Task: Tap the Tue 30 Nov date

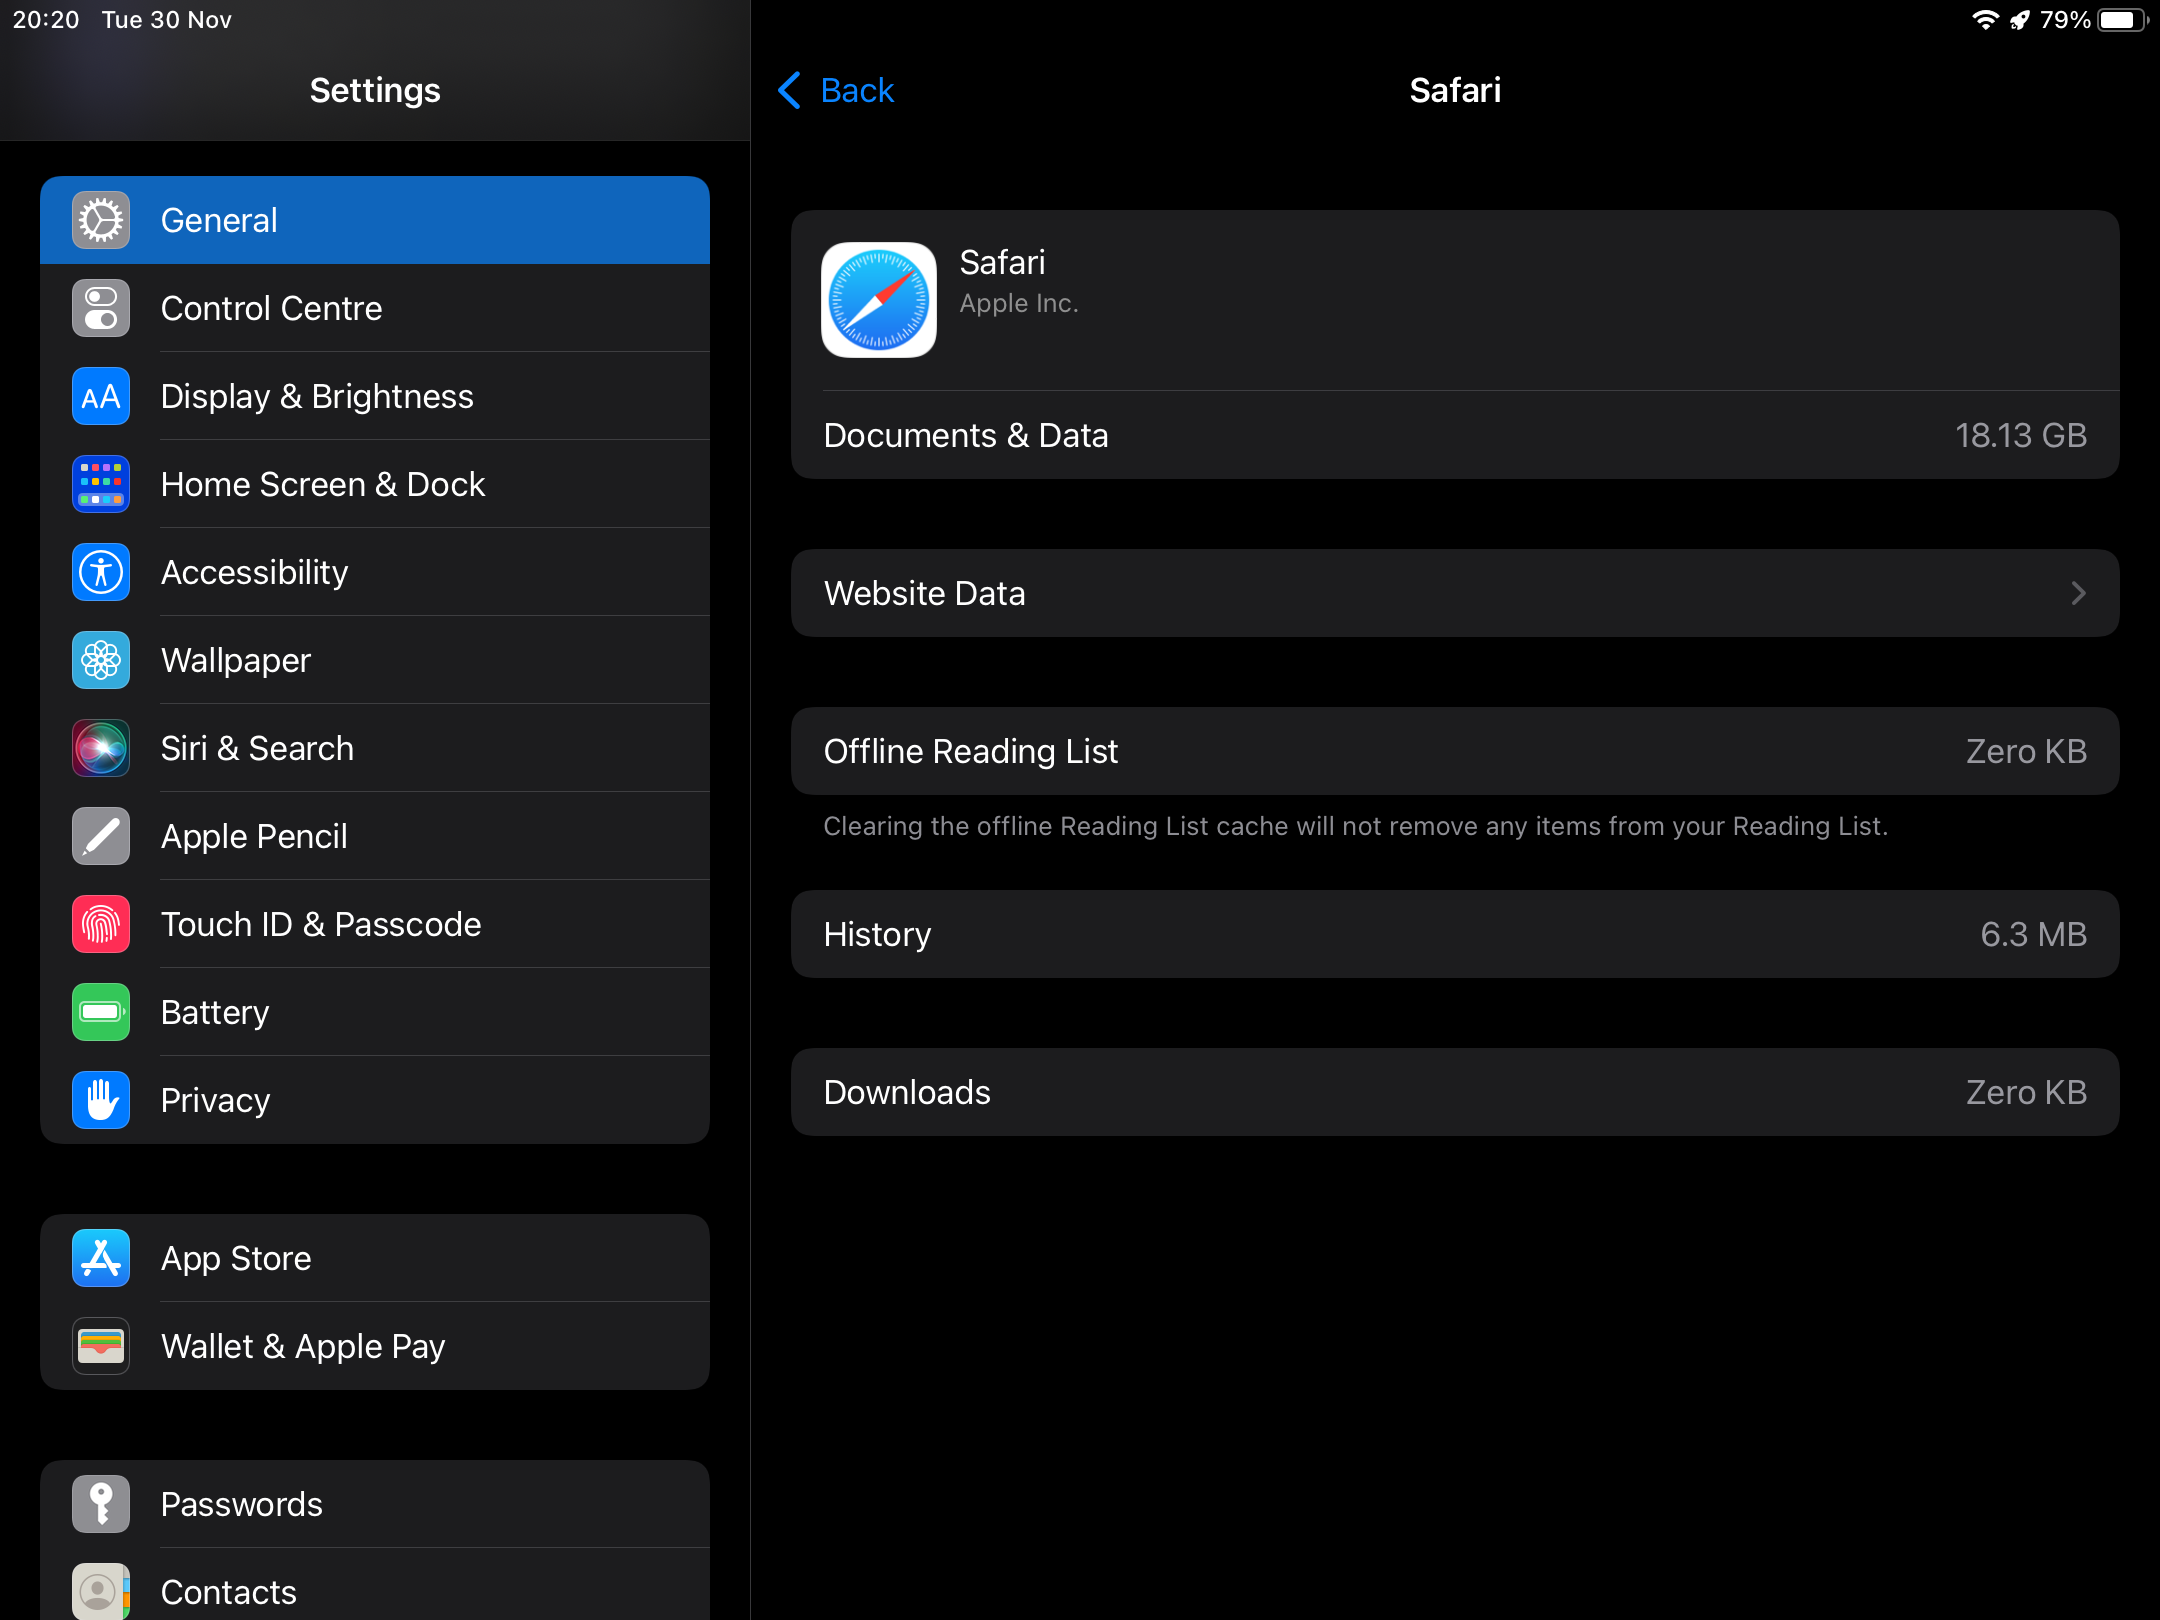Action: click(167, 20)
